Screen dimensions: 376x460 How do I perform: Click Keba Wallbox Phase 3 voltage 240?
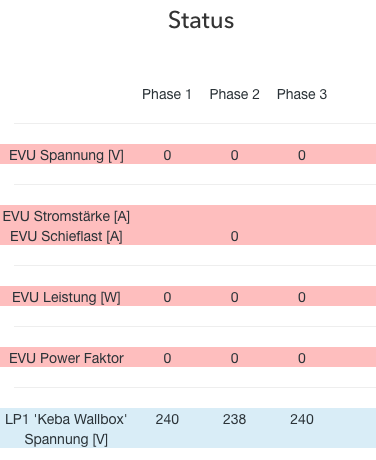point(302,419)
